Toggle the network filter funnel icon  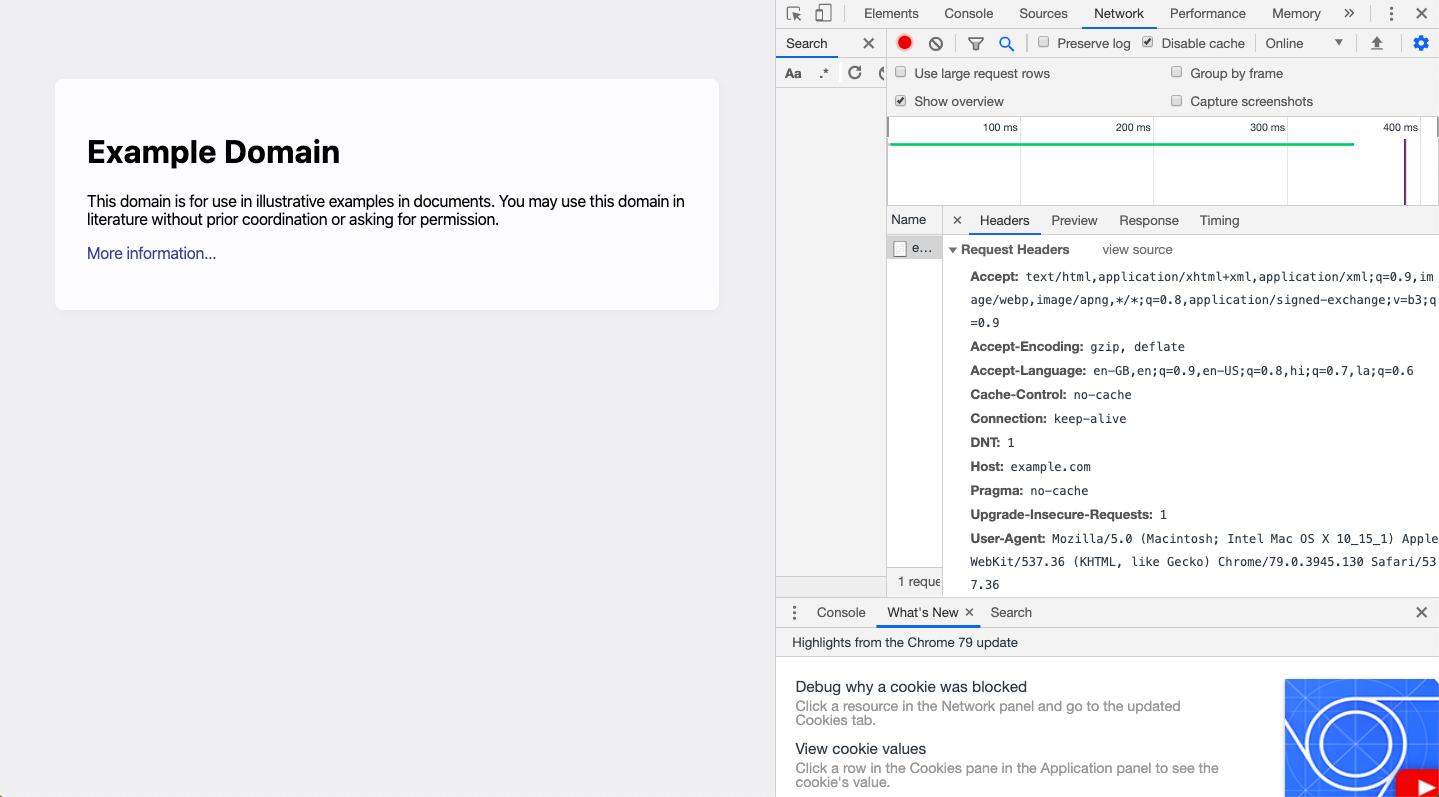tap(976, 43)
